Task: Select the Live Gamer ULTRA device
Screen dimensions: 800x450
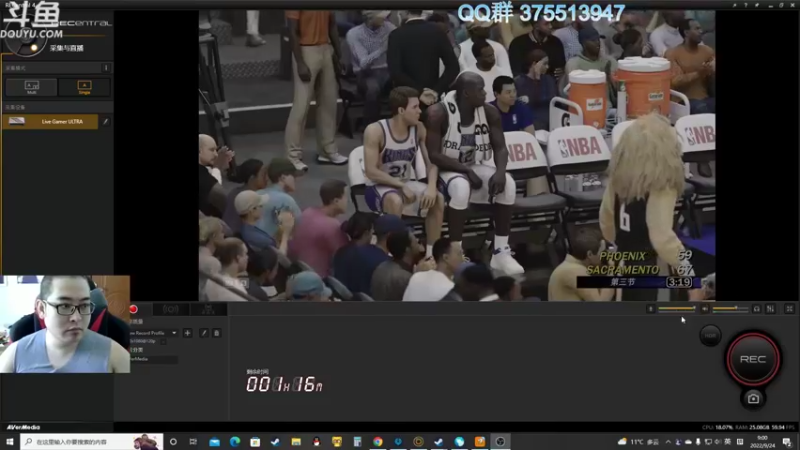Action: (x=50, y=121)
